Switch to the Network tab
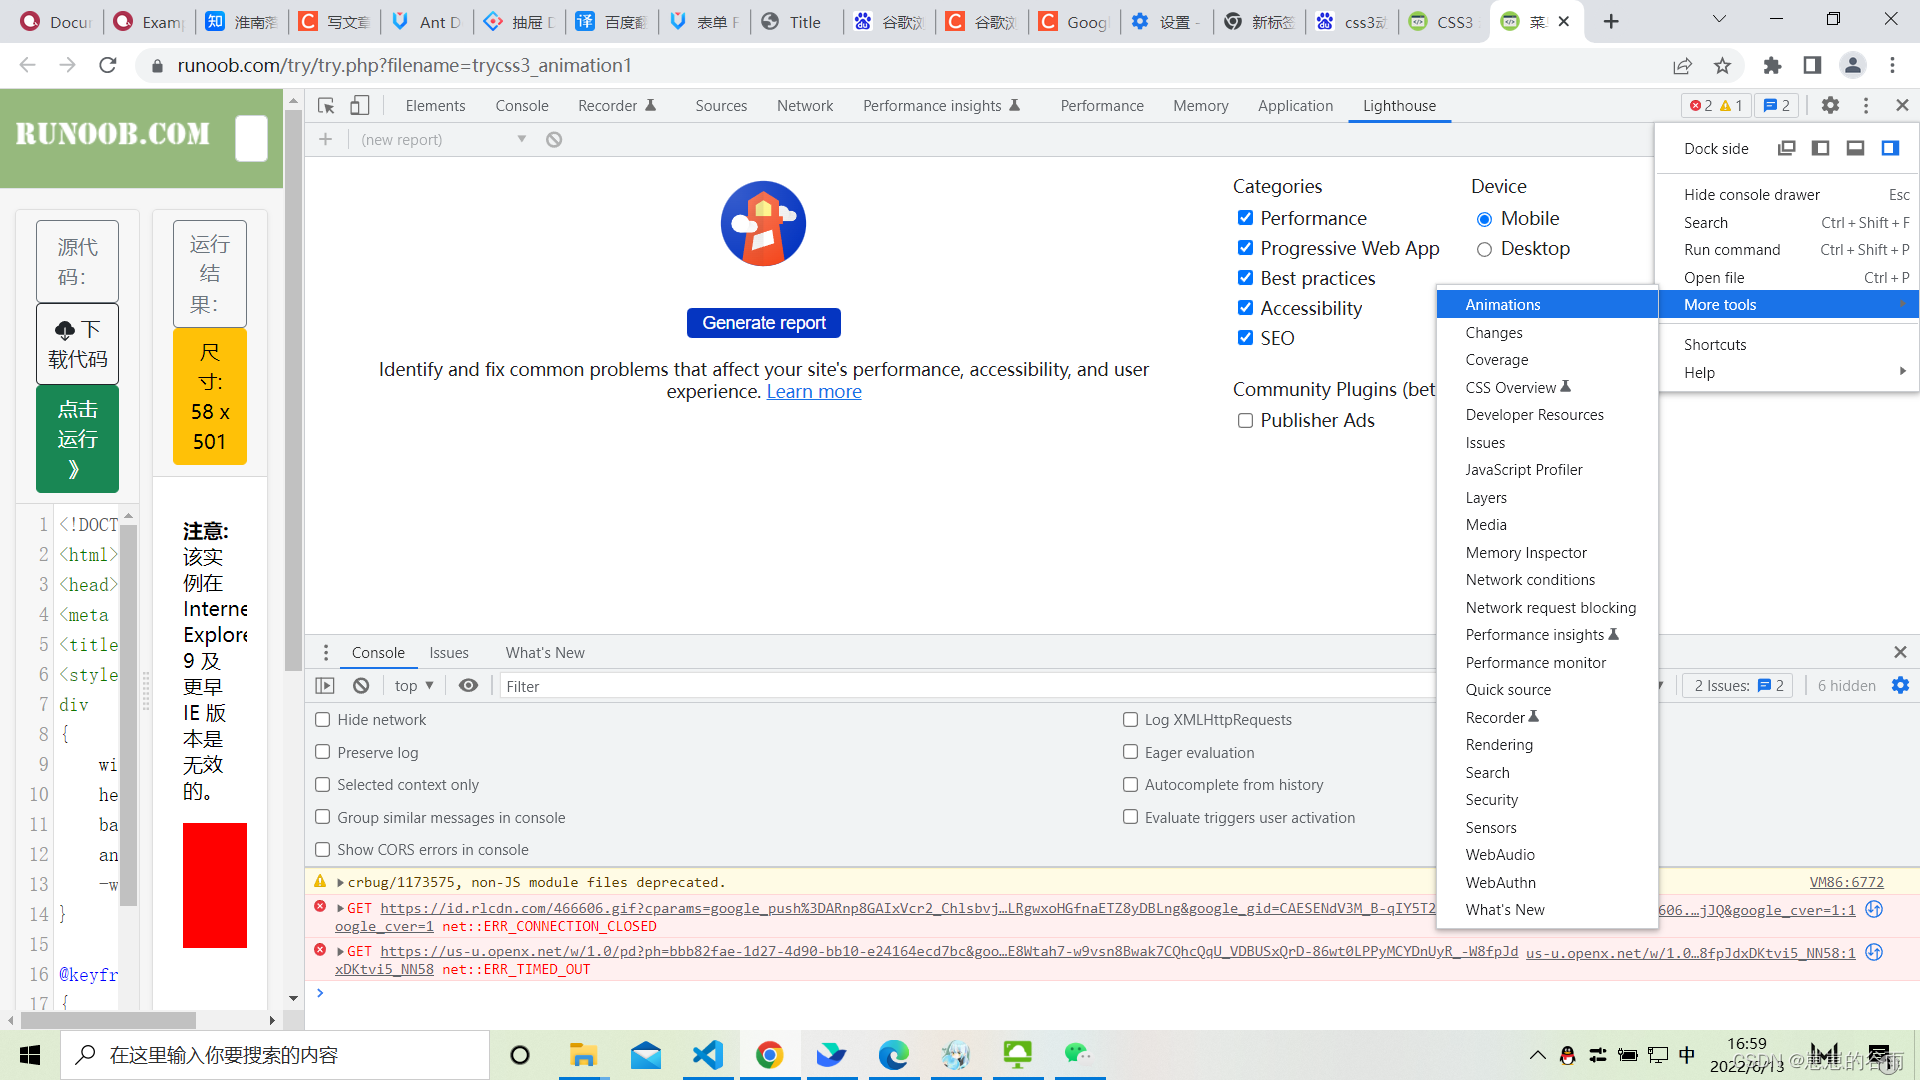 (x=804, y=106)
